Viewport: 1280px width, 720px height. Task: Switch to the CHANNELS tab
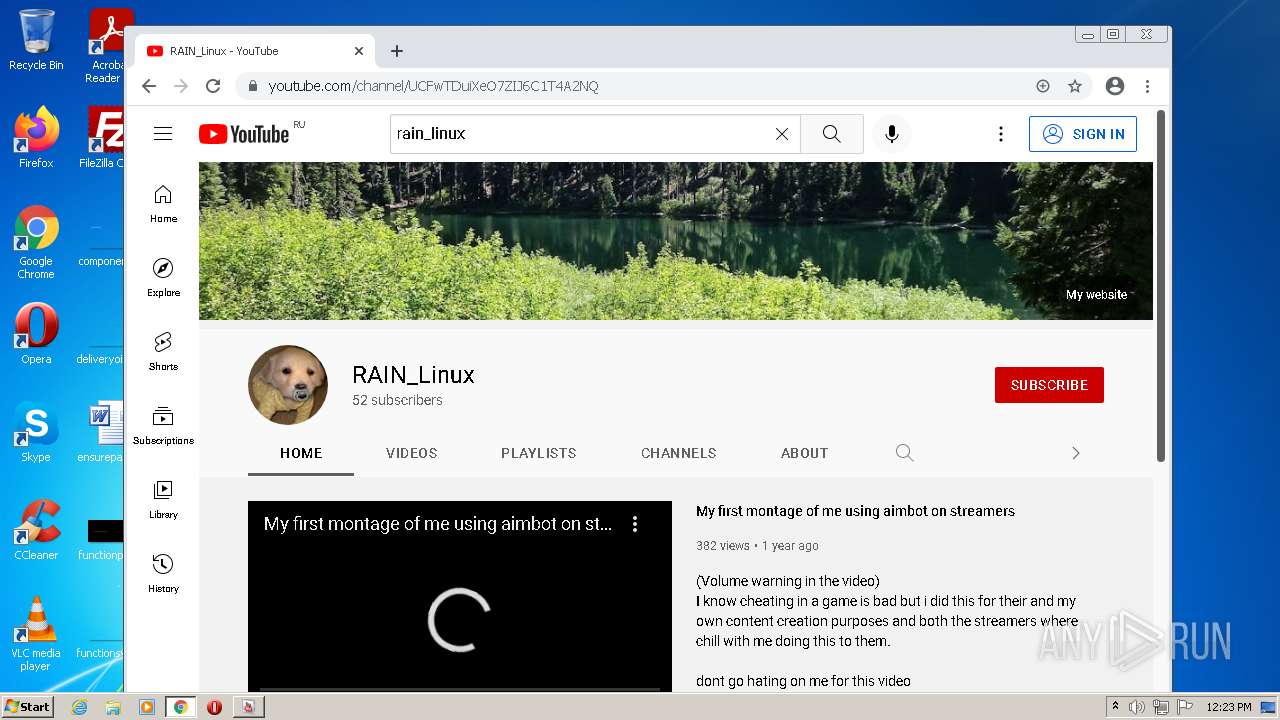(x=679, y=453)
